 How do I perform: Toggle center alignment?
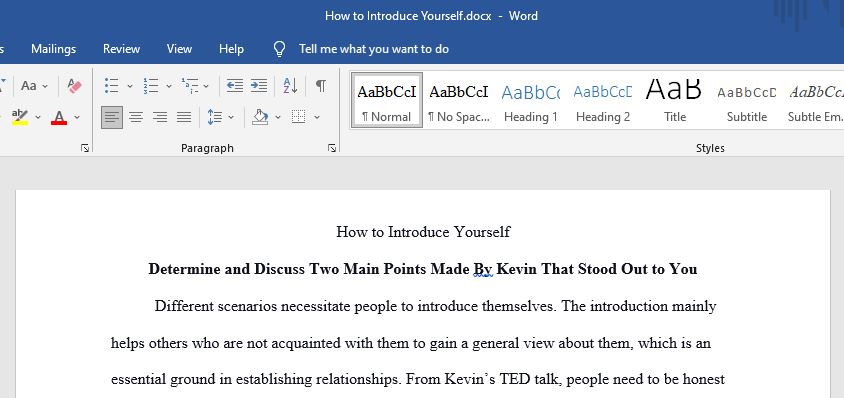[x=136, y=117]
